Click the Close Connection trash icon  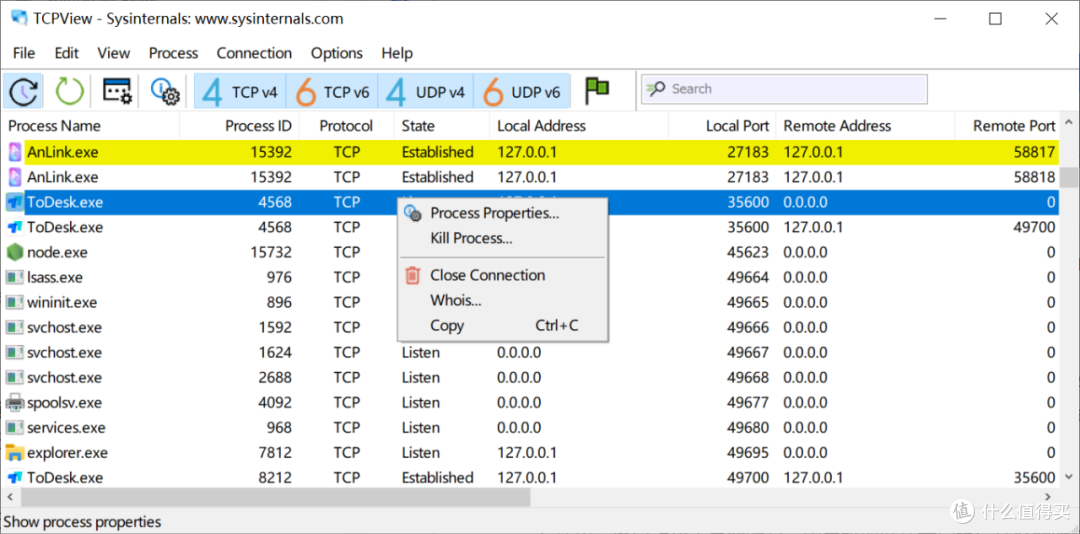[x=413, y=276]
